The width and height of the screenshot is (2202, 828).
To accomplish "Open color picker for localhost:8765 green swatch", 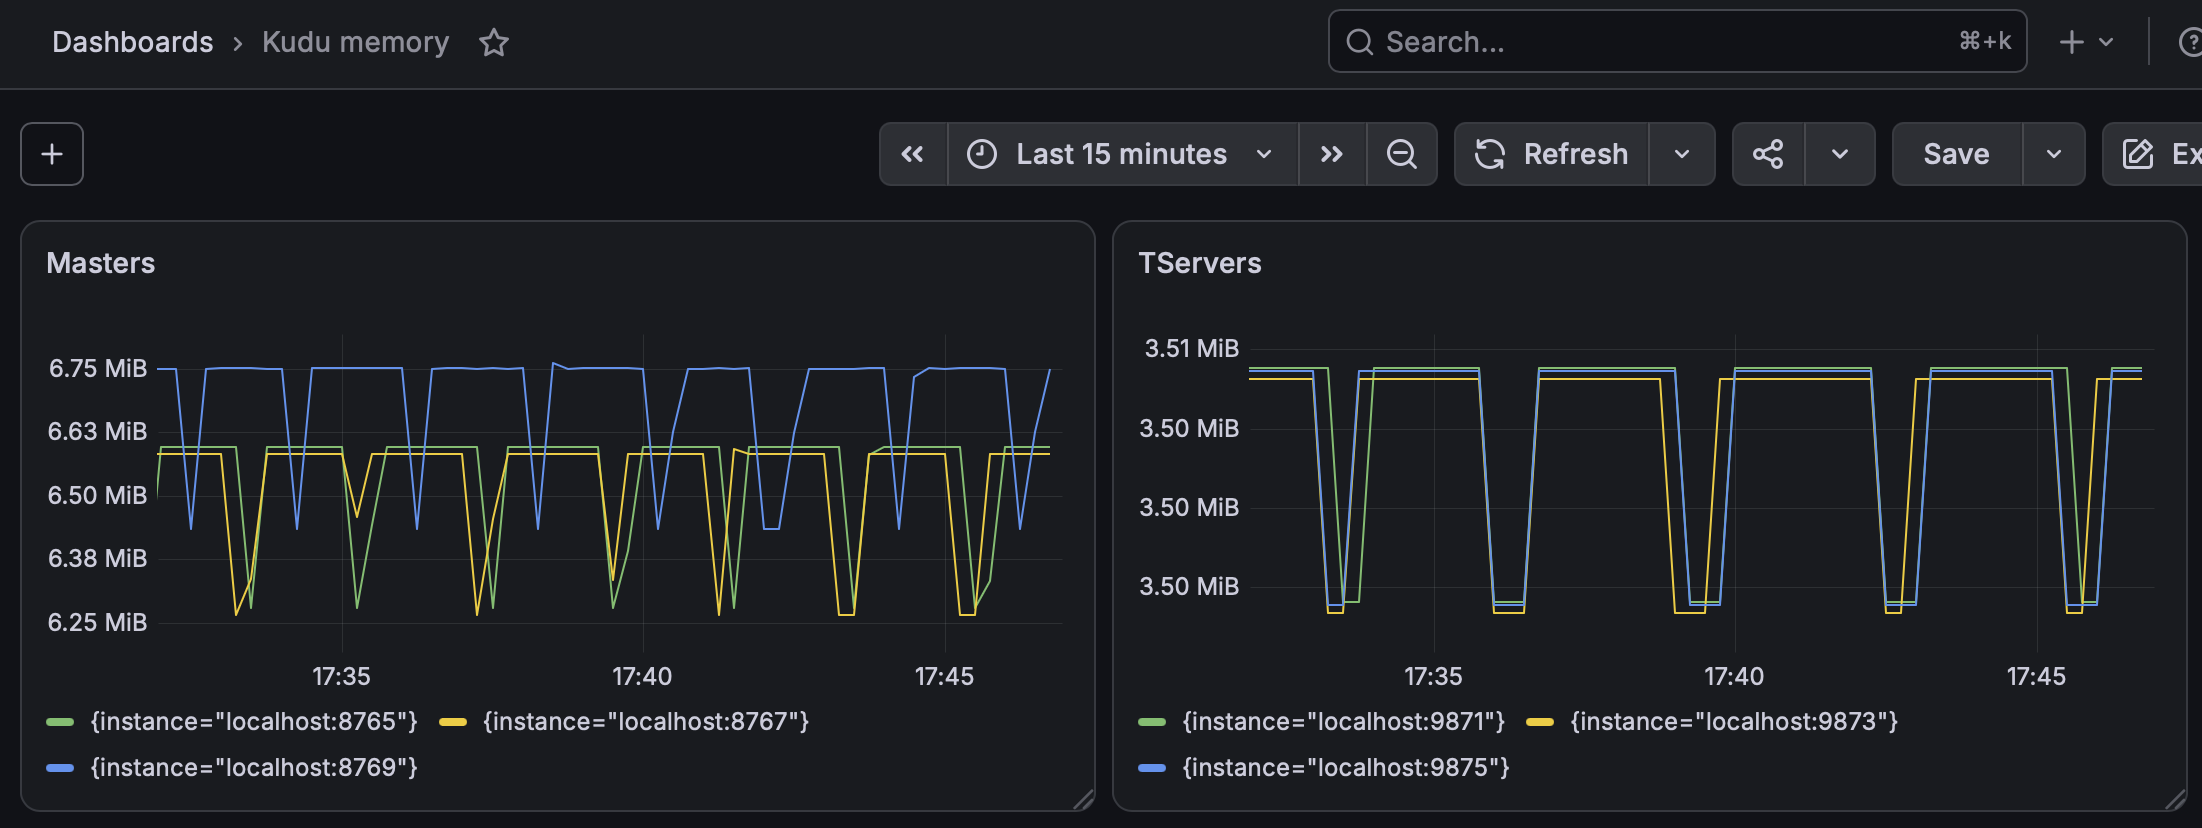I will (60, 722).
